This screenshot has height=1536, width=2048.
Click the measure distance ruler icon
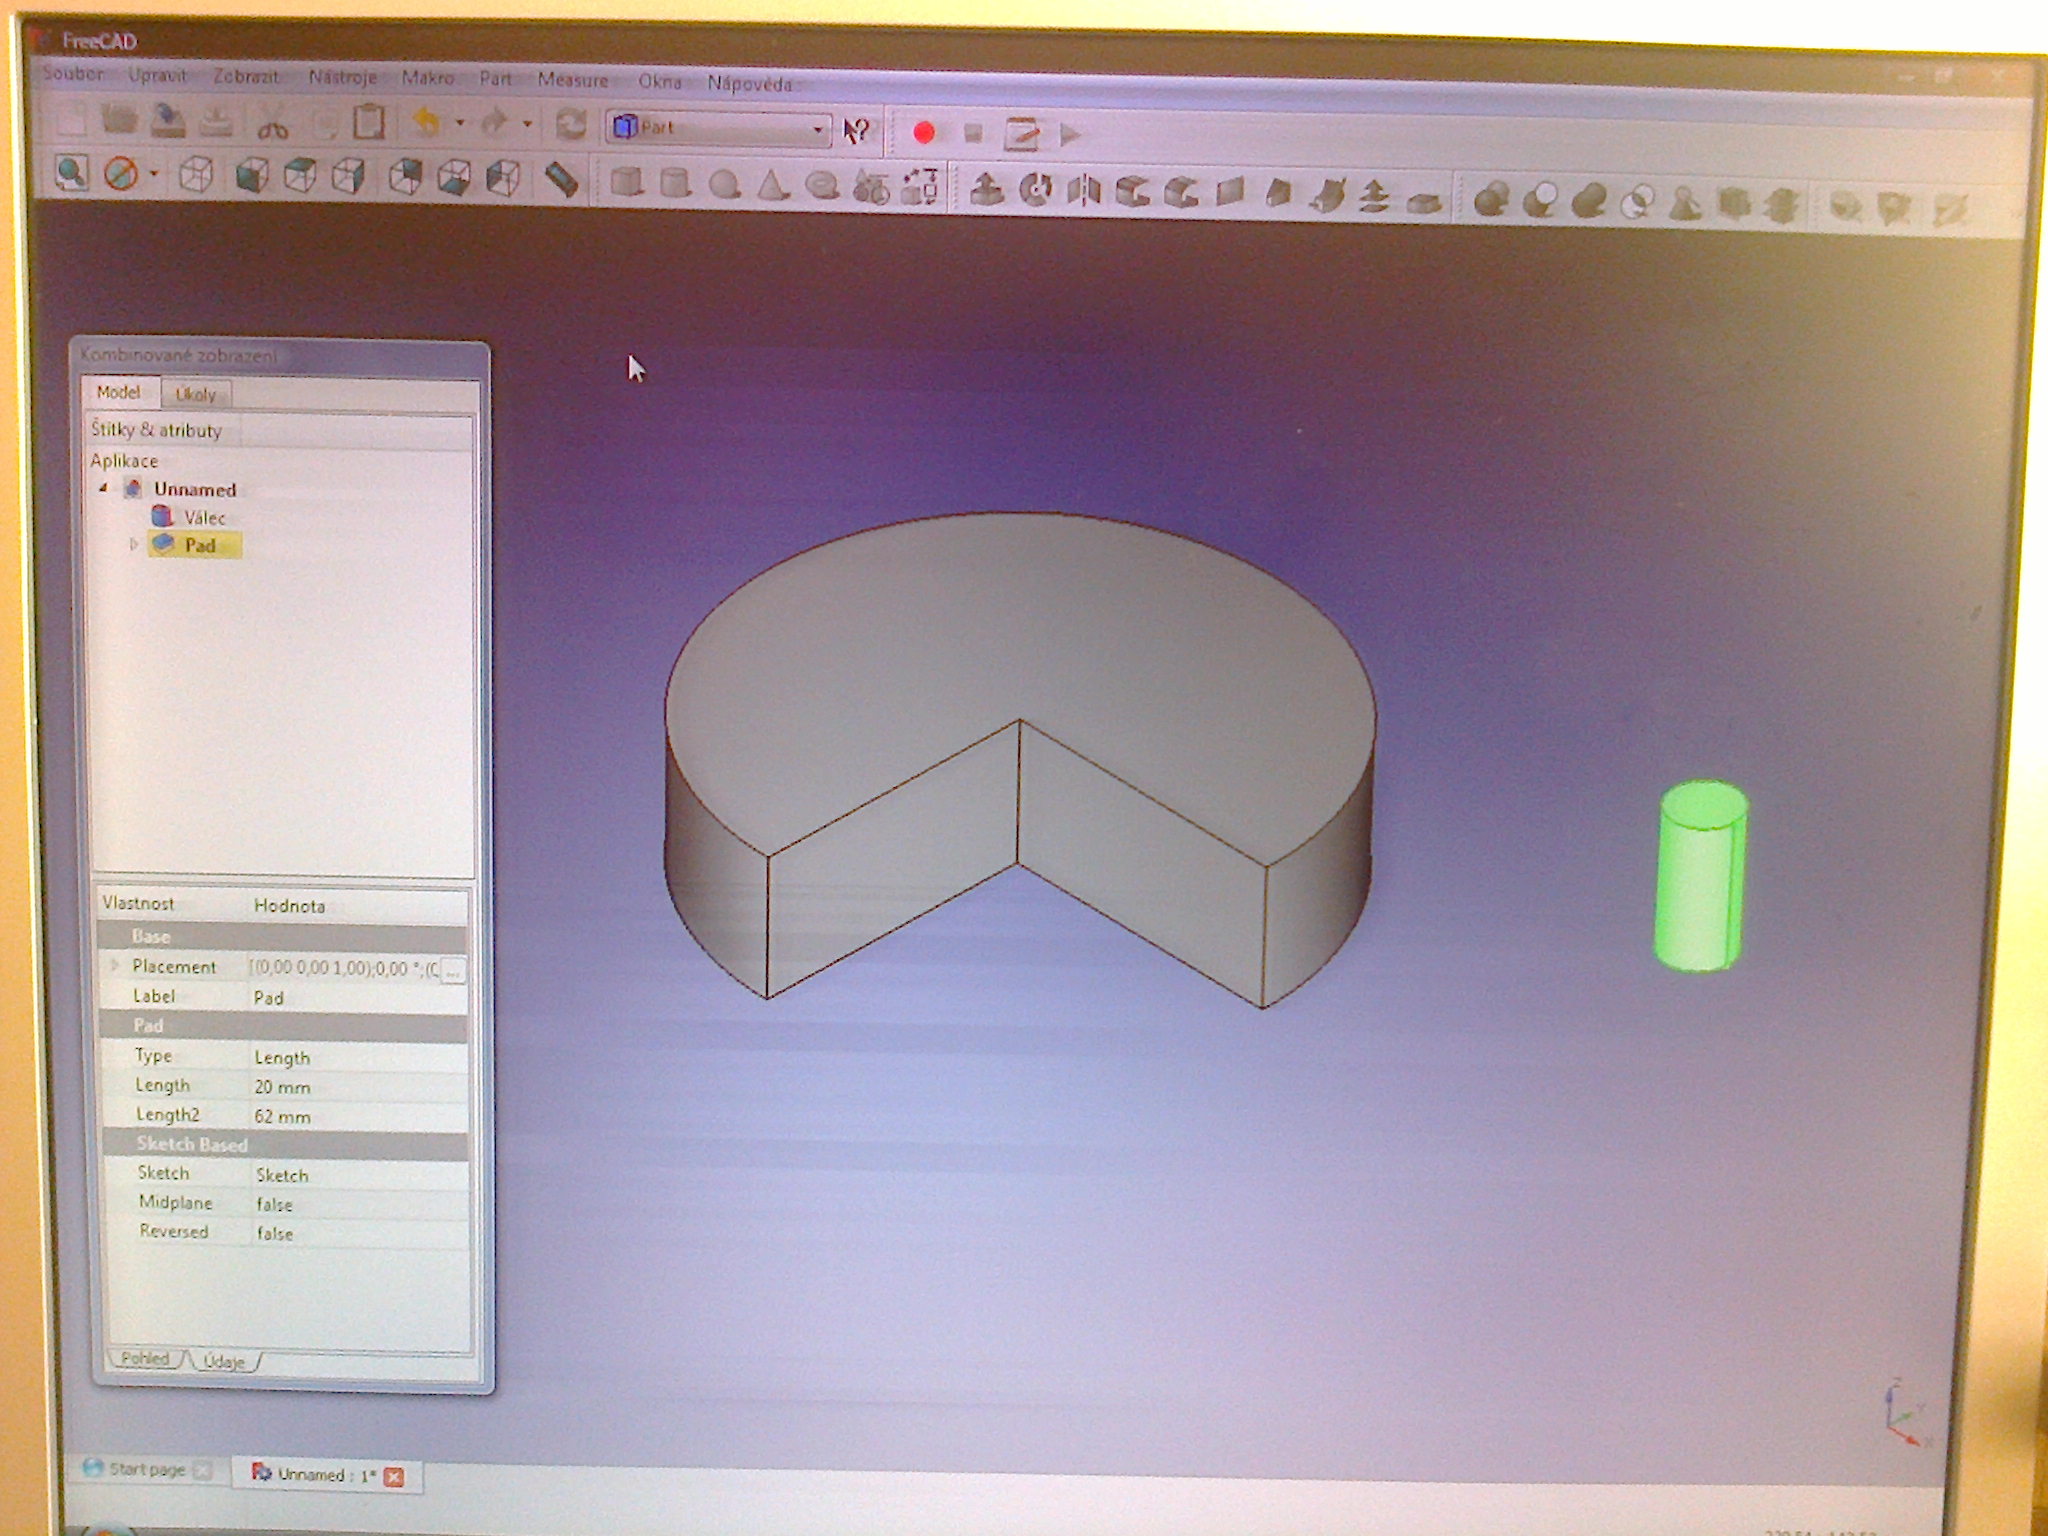point(561,180)
